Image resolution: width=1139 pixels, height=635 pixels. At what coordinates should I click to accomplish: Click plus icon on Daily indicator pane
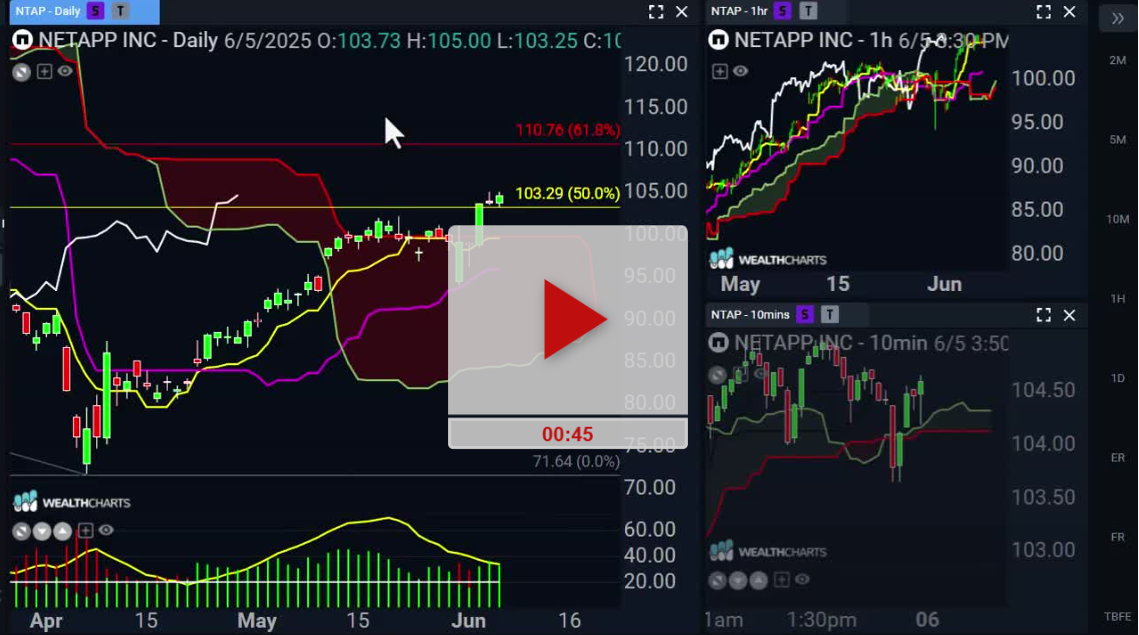pyautogui.click(x=85, y=530)
